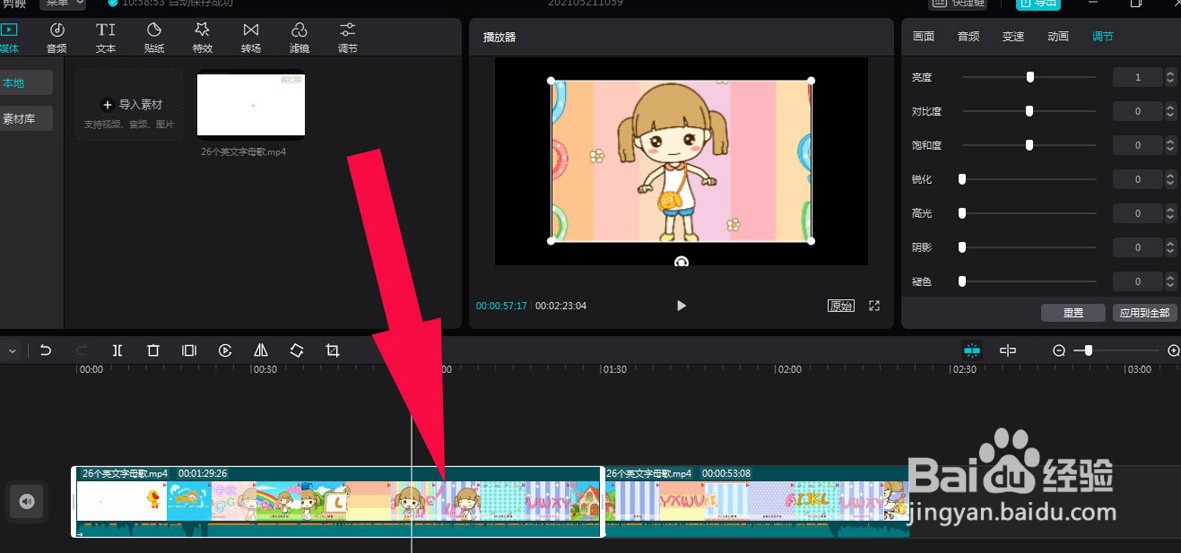Click 重置 to reset adjustments
Screen dimensions: 1181x553
(1073, 313)
